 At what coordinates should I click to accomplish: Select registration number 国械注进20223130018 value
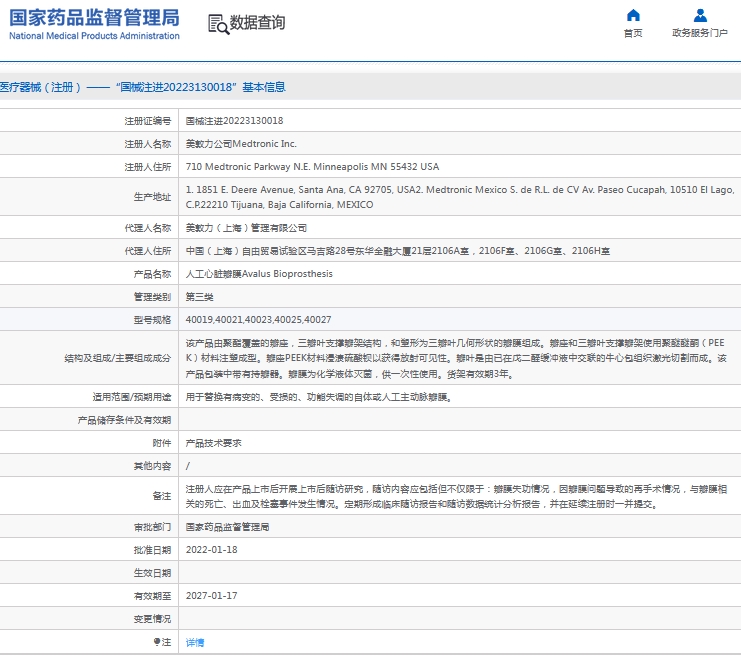point(234,121)
